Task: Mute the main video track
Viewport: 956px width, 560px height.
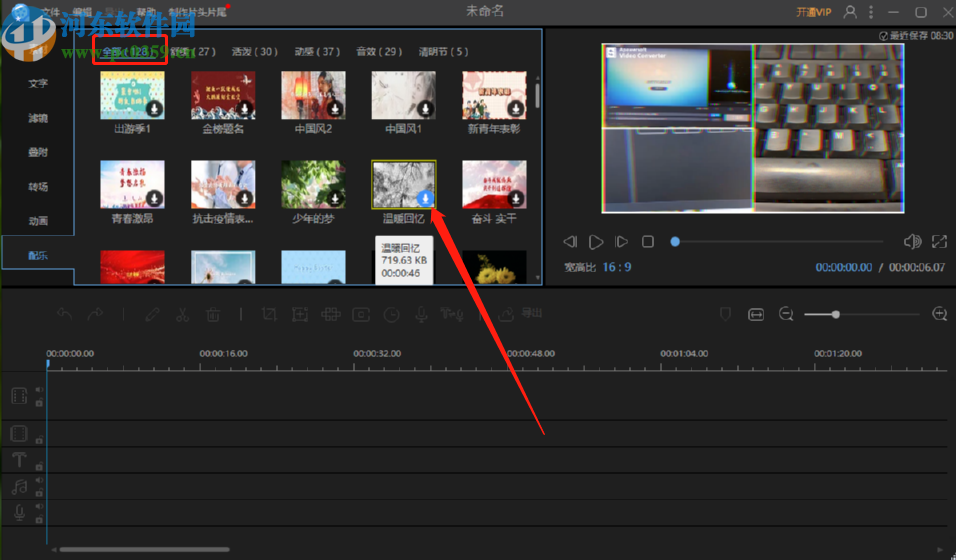Action: pyautogui.click(x=39, y=390)
